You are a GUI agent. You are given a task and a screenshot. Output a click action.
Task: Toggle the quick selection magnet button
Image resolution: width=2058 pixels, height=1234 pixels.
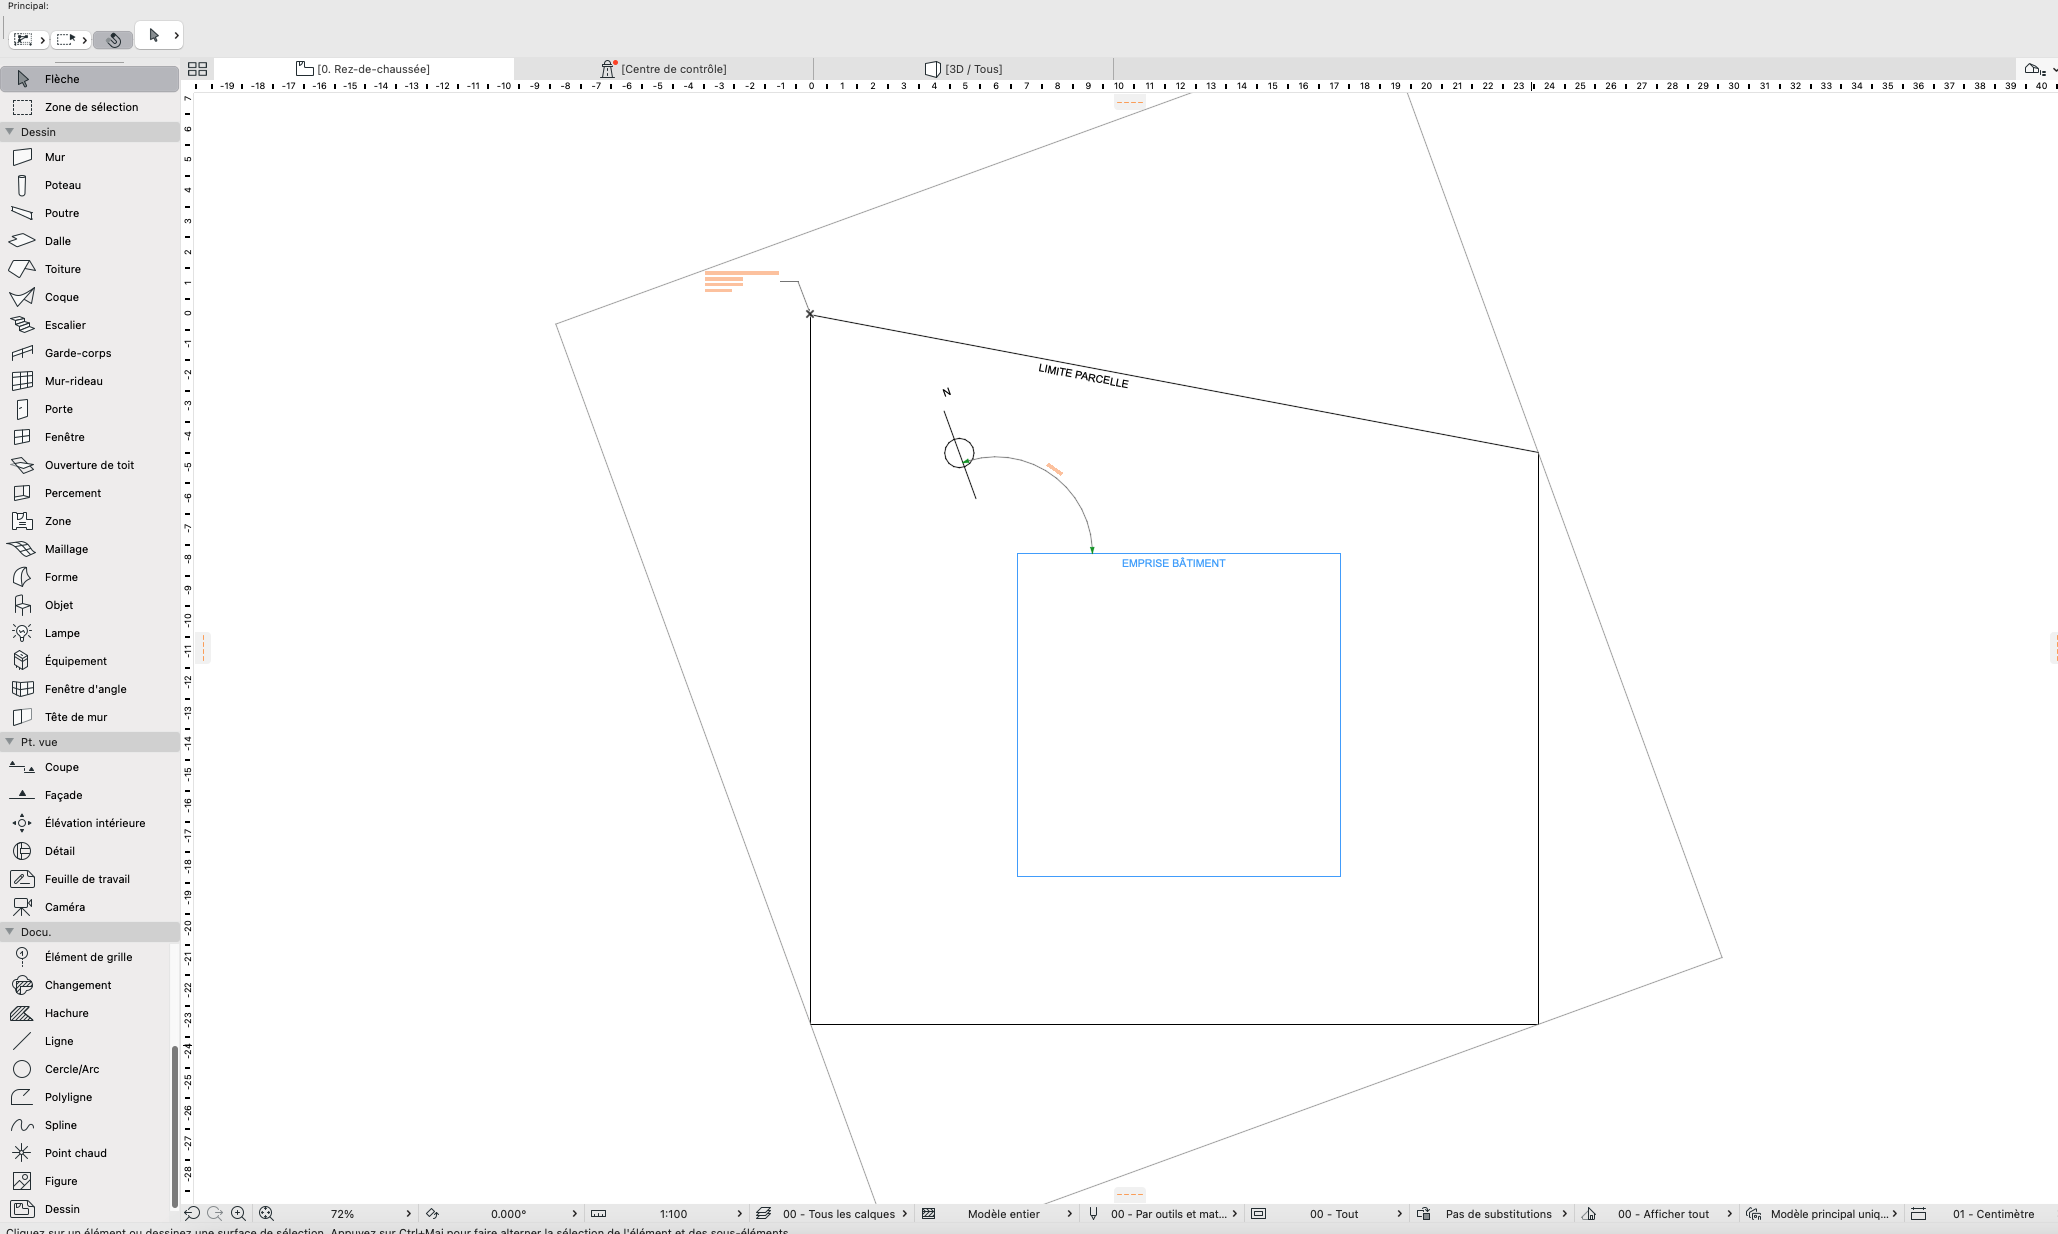[x=113, y=40]
